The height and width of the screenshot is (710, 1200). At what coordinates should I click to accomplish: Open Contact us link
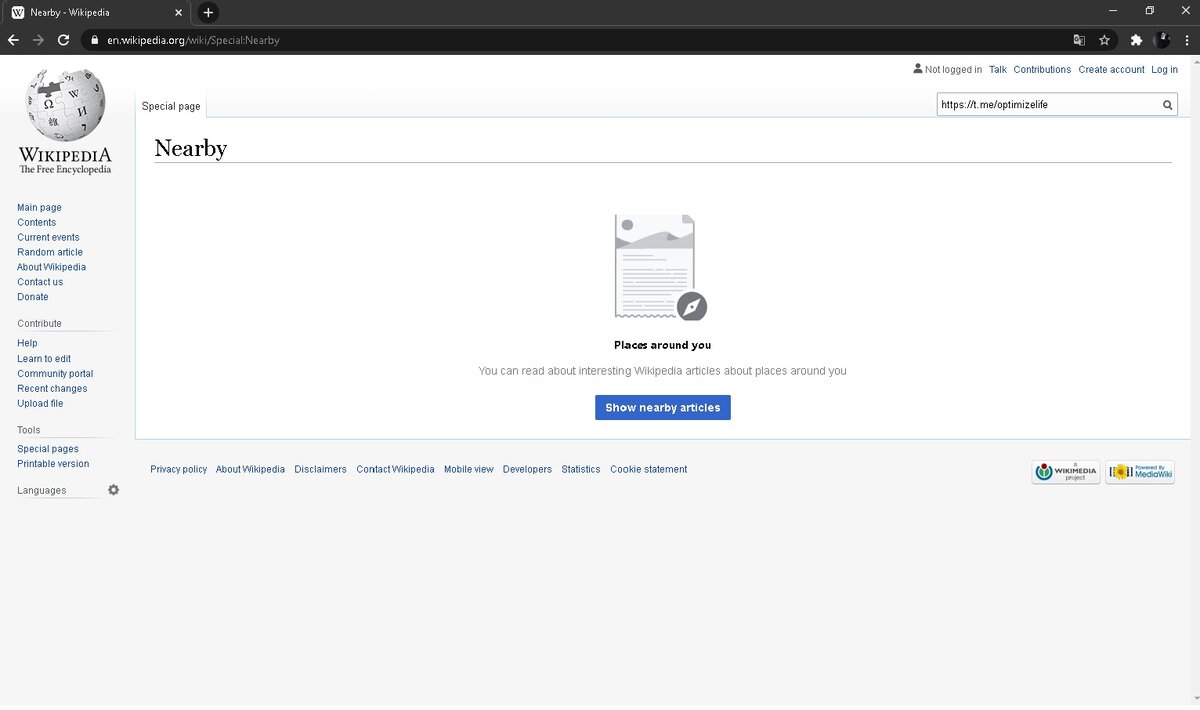[40, 283]
